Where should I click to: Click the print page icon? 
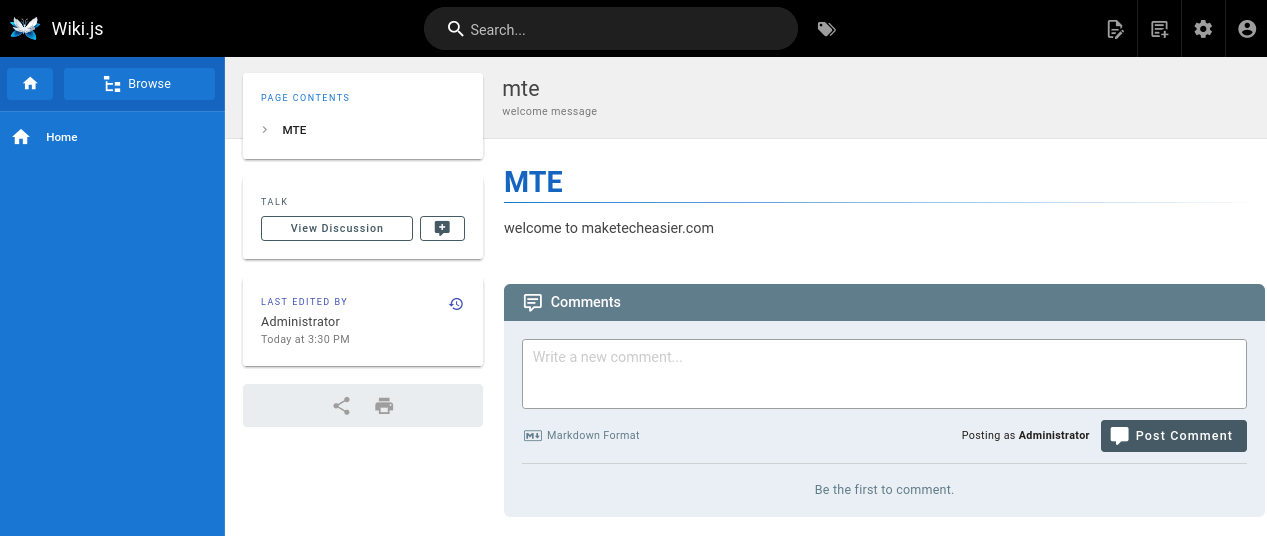[x=384, y=406]
